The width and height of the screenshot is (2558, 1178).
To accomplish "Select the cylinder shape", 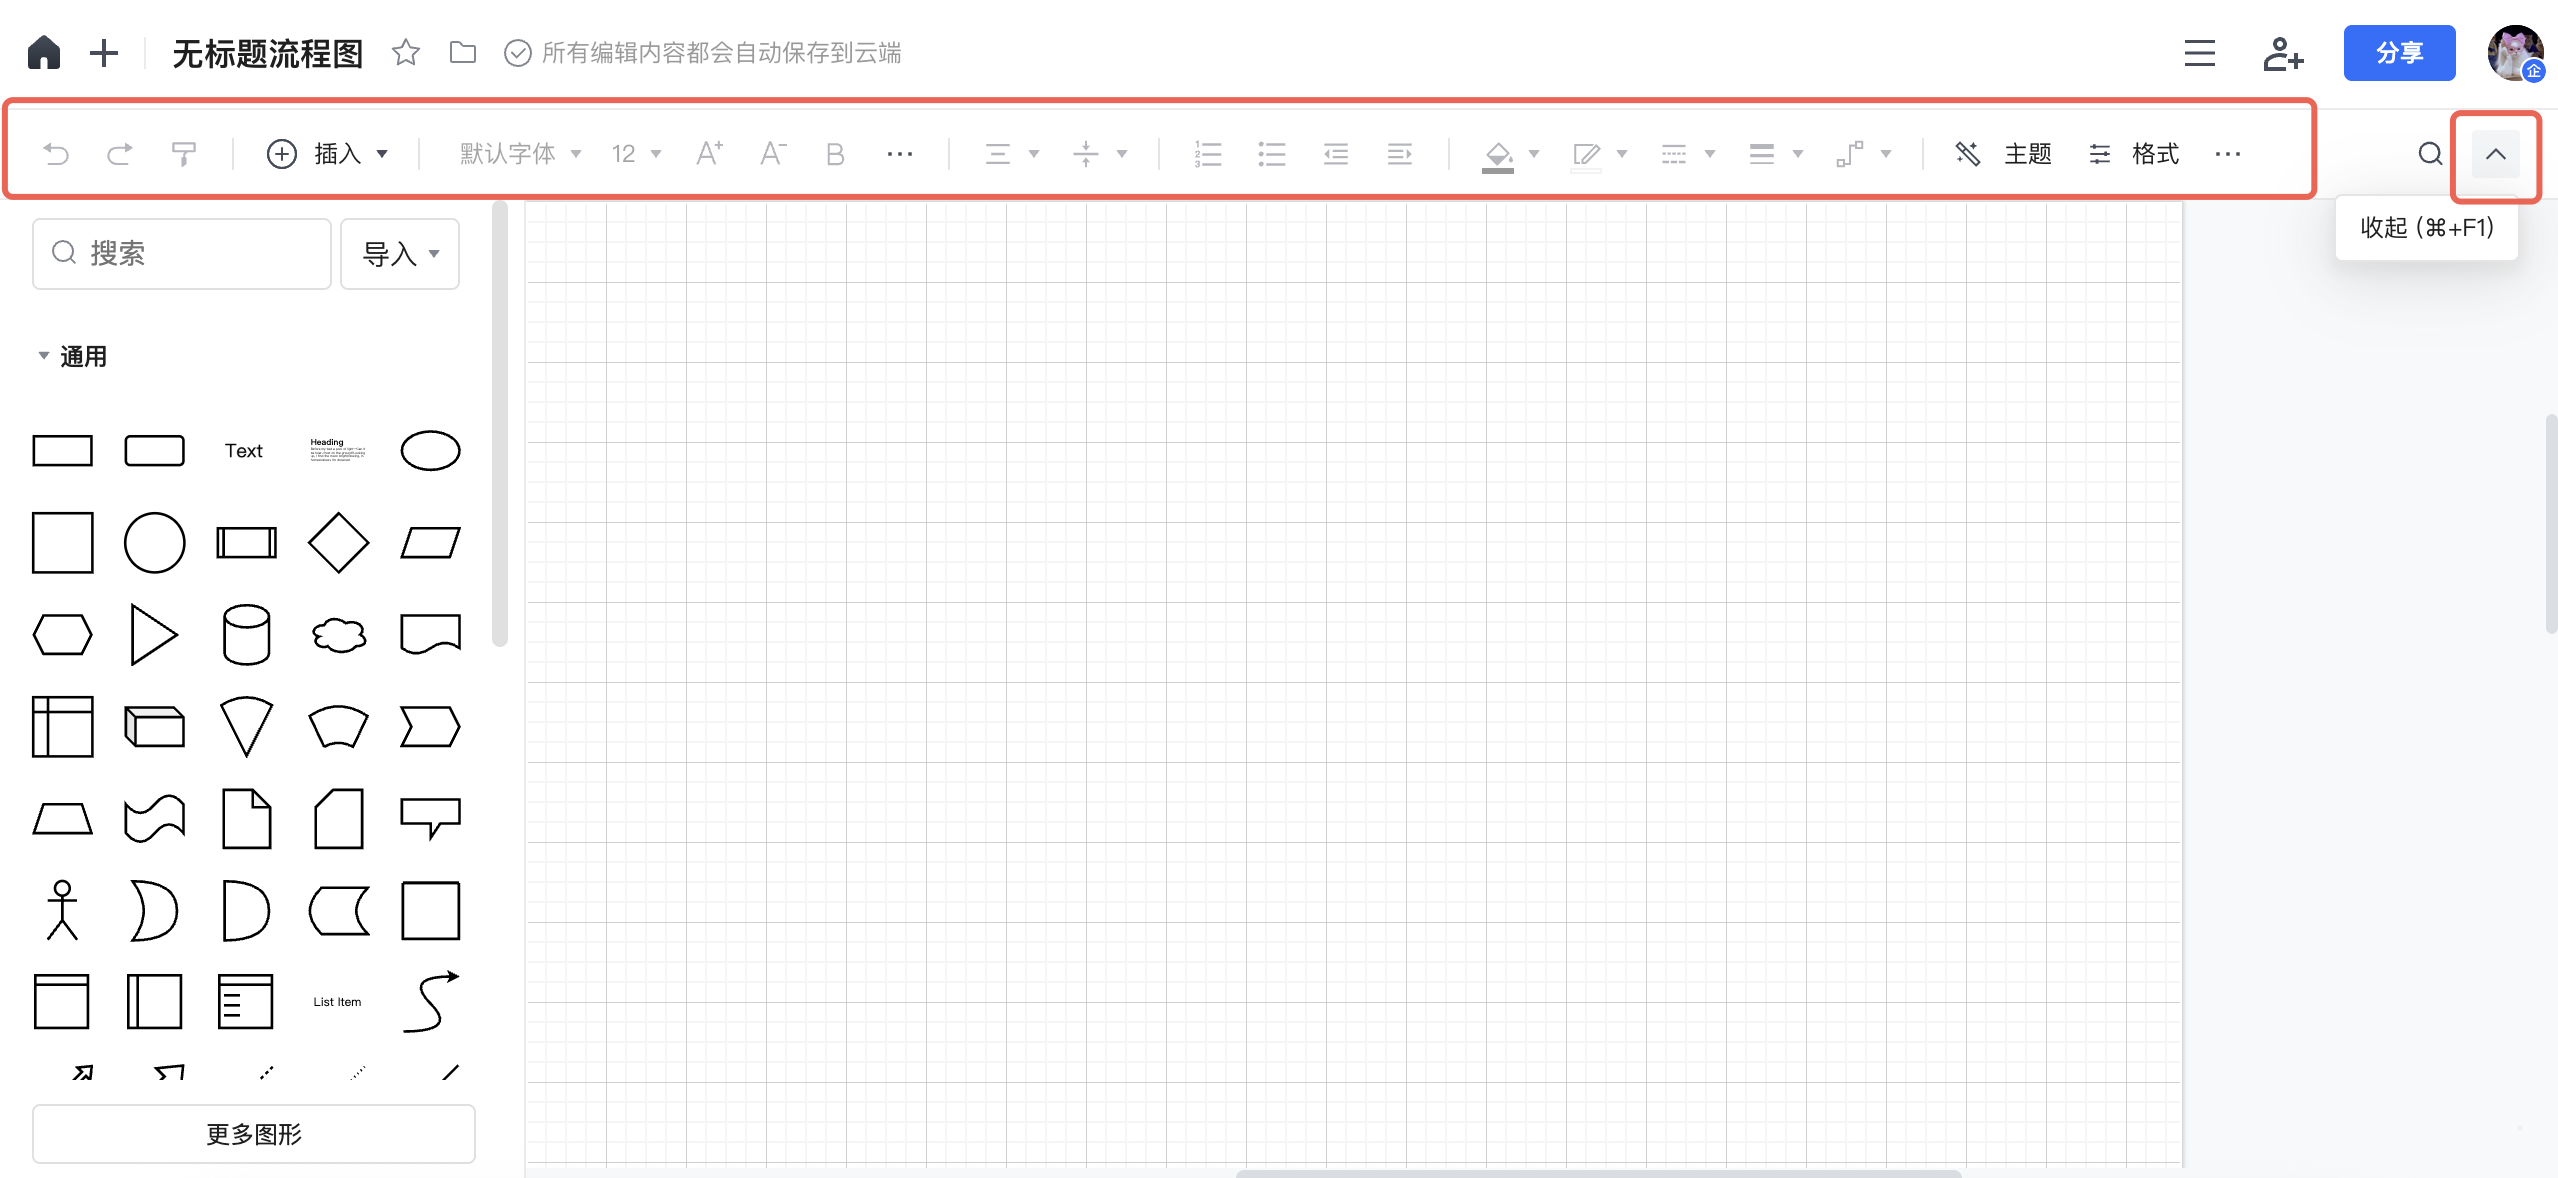I will pos(246,635).
